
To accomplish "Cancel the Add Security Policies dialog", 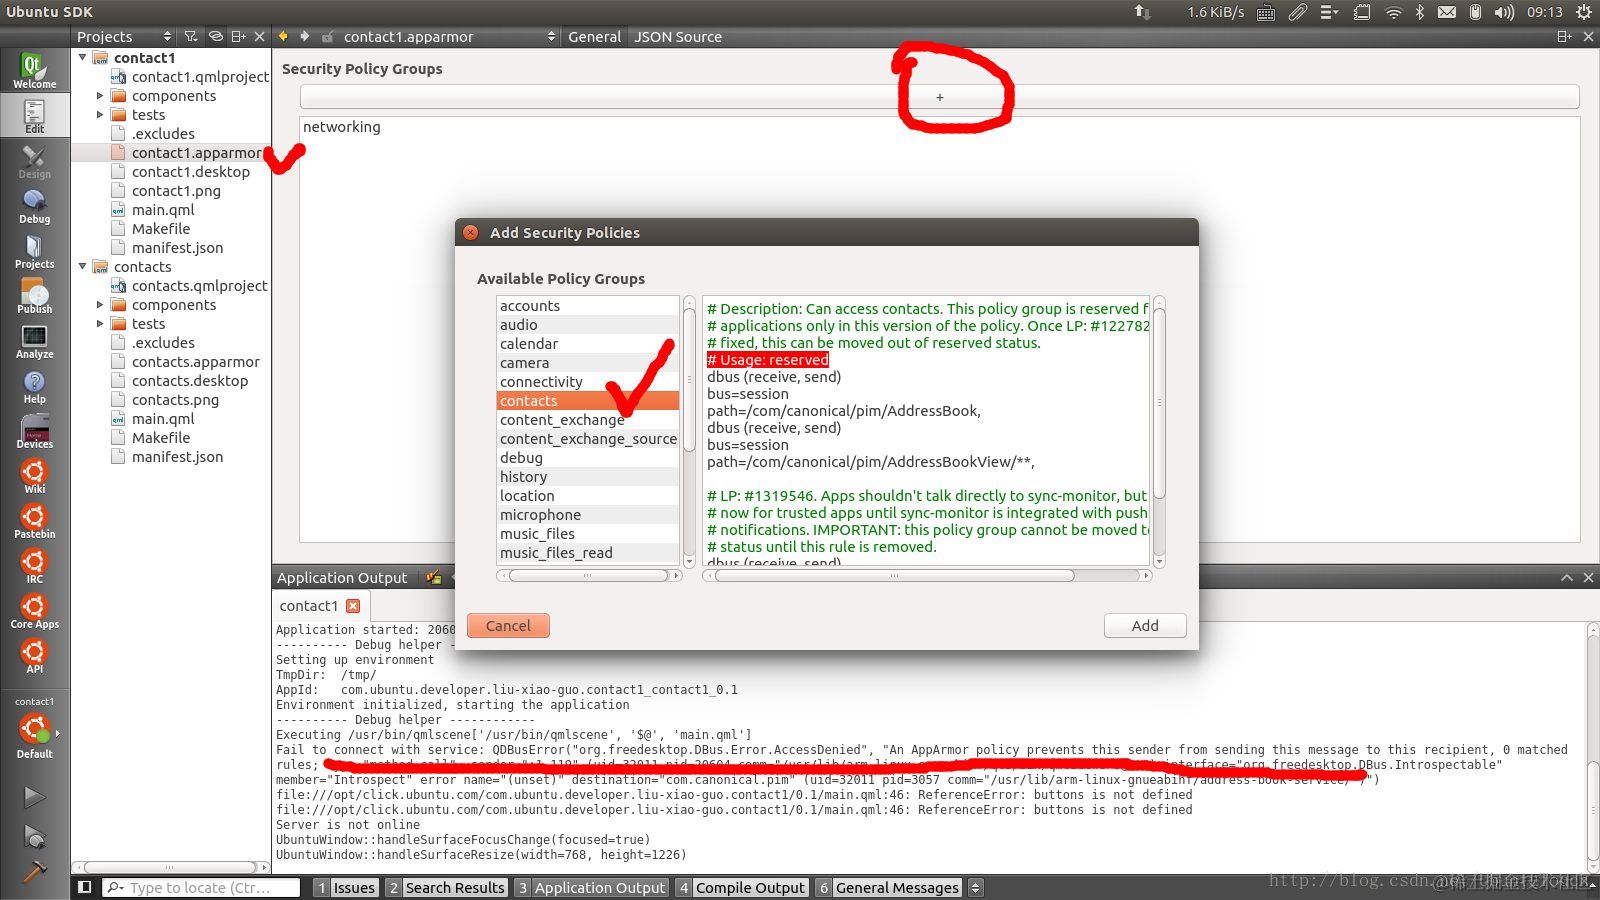I will click(x=508, y=626).
